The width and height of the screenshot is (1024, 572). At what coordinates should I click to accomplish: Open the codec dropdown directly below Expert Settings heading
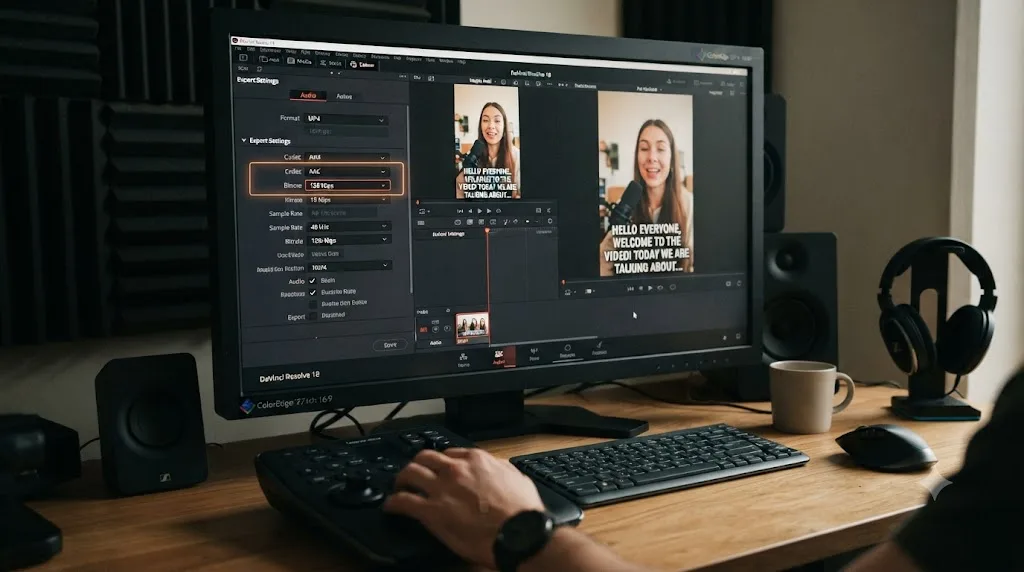(x=347, y=157)
